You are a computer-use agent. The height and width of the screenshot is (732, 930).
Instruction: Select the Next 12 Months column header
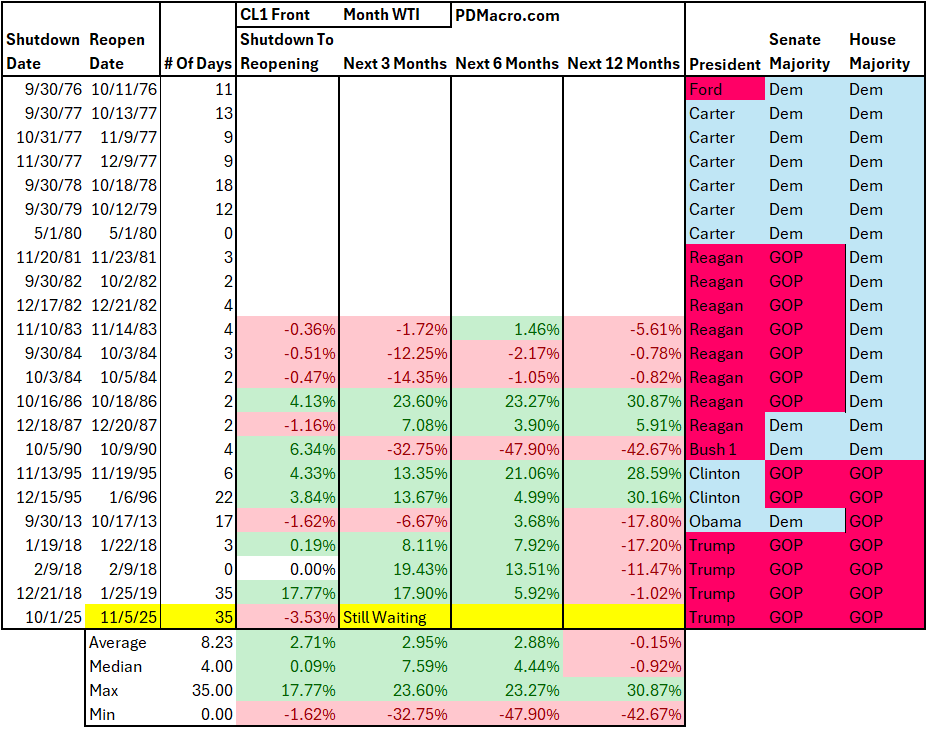click(x=621, y=64)
